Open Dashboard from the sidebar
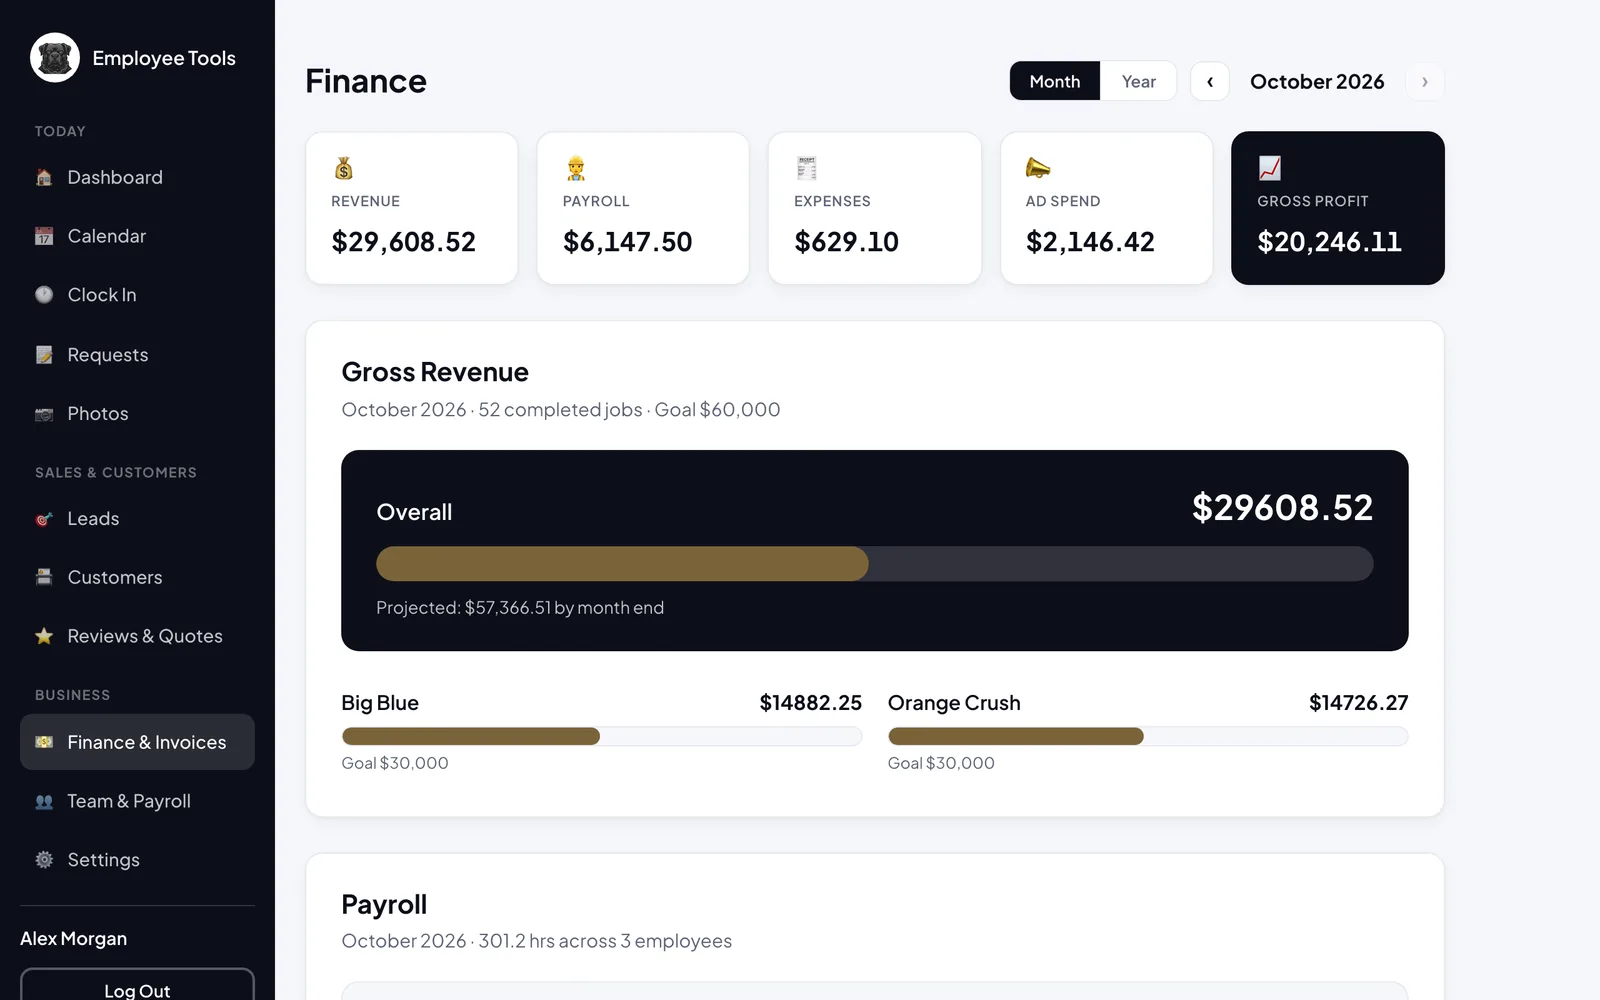Image resolution: width=1600 pixels, height=1000 pixels. (137, 178)
